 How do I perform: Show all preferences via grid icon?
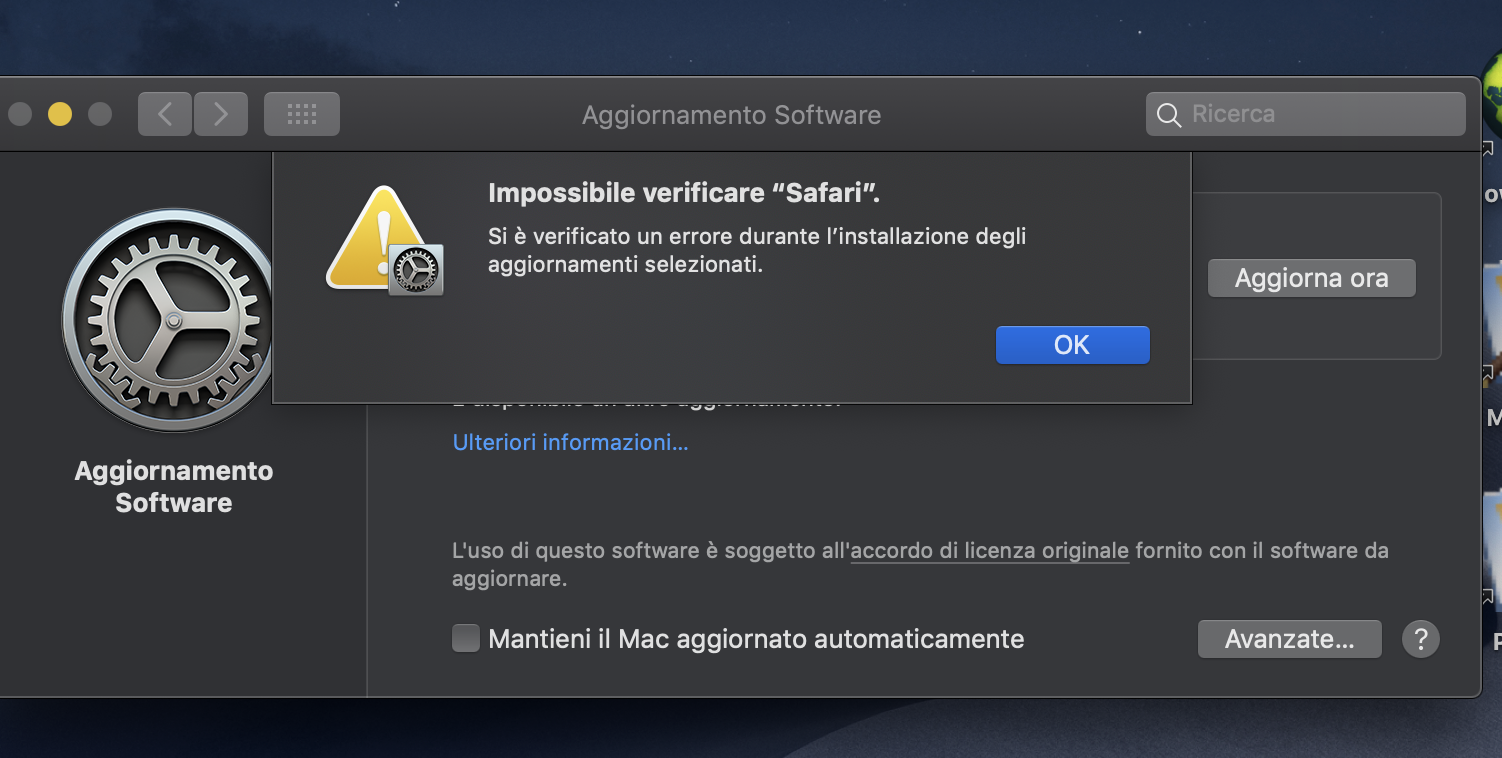(301, 114)
